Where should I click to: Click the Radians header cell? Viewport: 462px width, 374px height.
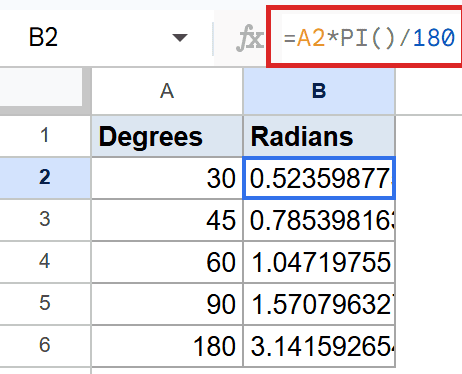click(319, 136)
